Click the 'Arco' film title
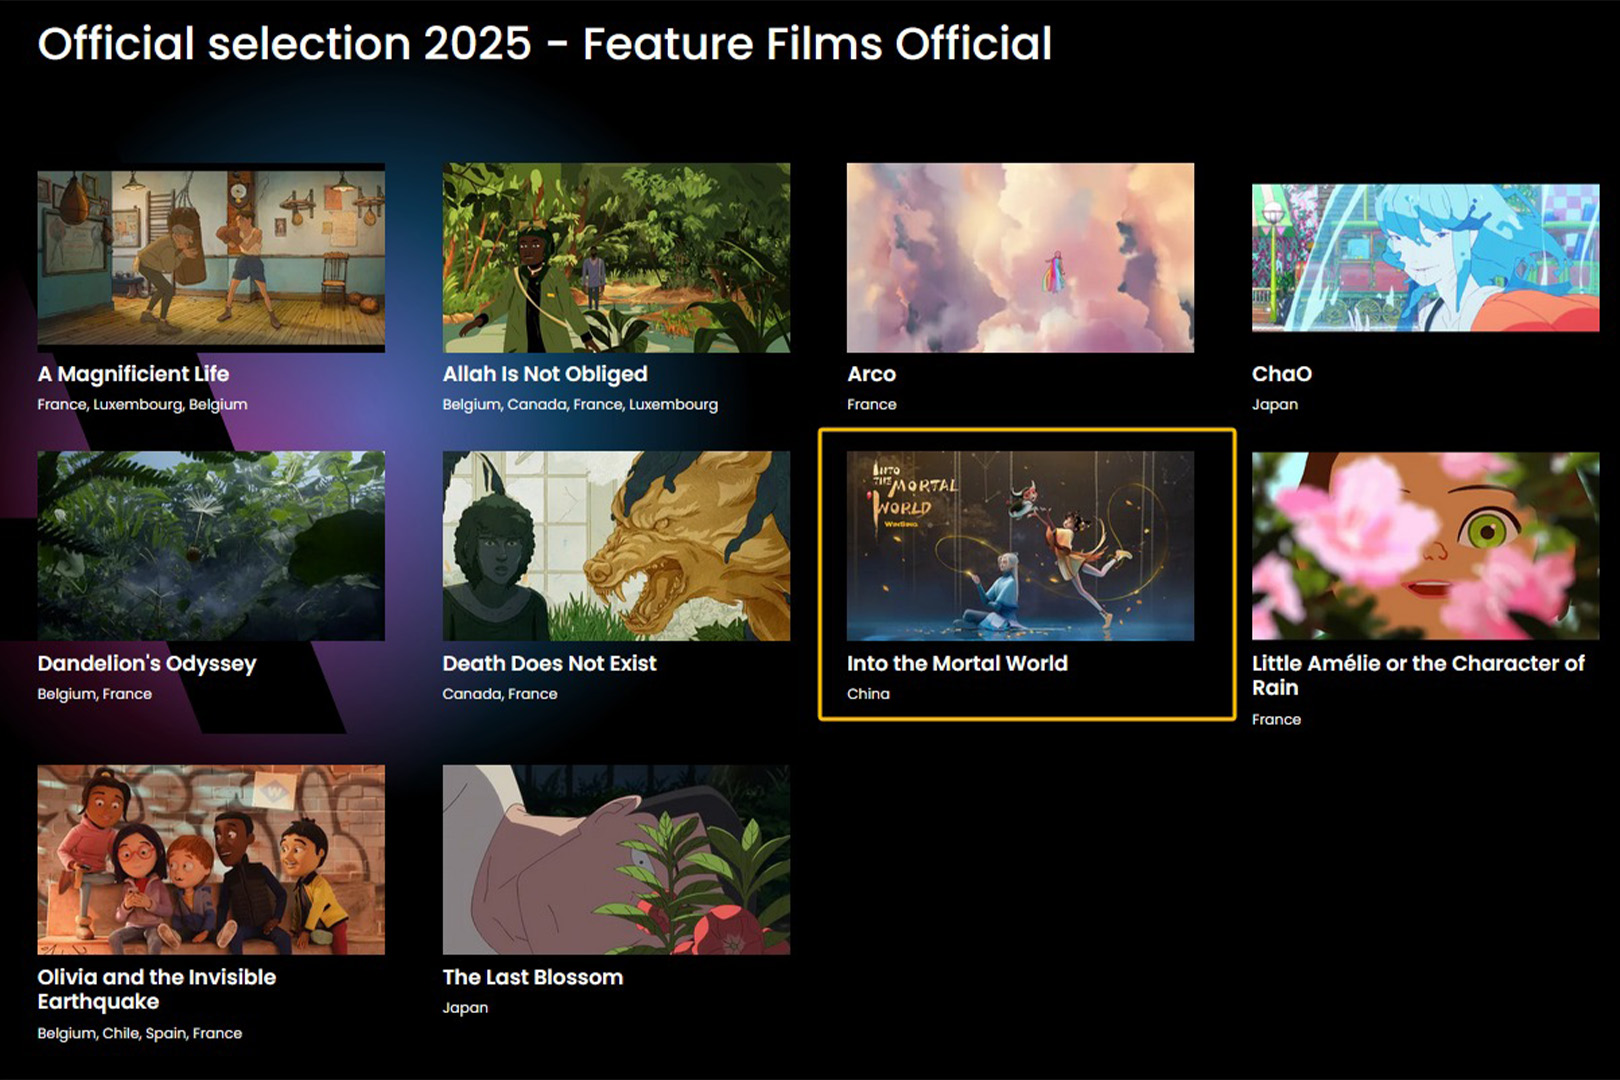Image resolution: width=1620 pixels, height=1080 pixels. coord(871,374)
